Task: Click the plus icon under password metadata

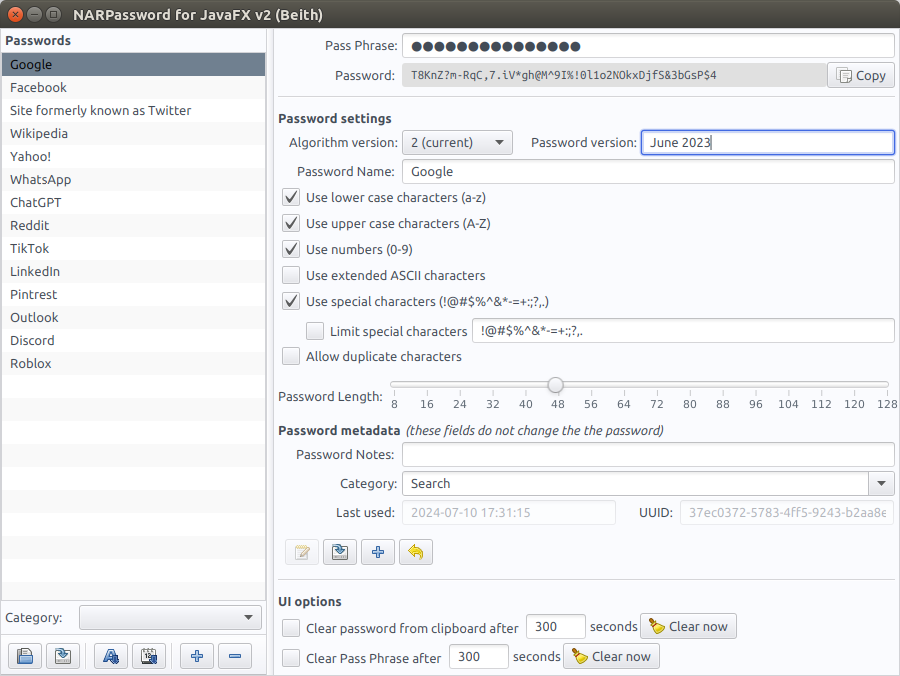Action: pos(377,552)
